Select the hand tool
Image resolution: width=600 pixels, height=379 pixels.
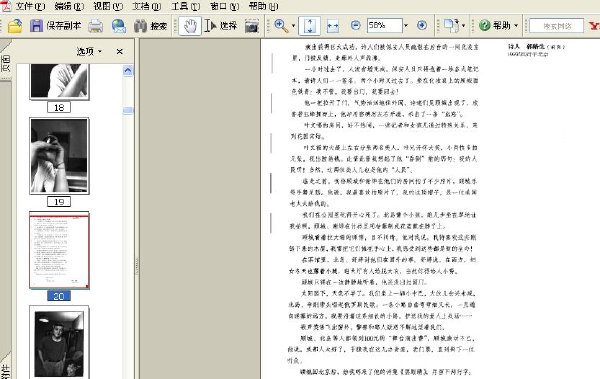[190, 26]
